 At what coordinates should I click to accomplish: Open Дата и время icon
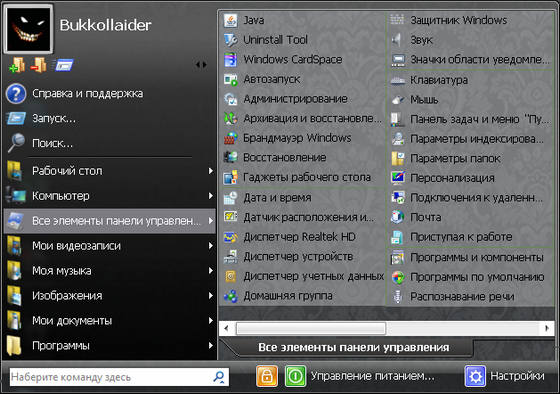coord(231,198)
